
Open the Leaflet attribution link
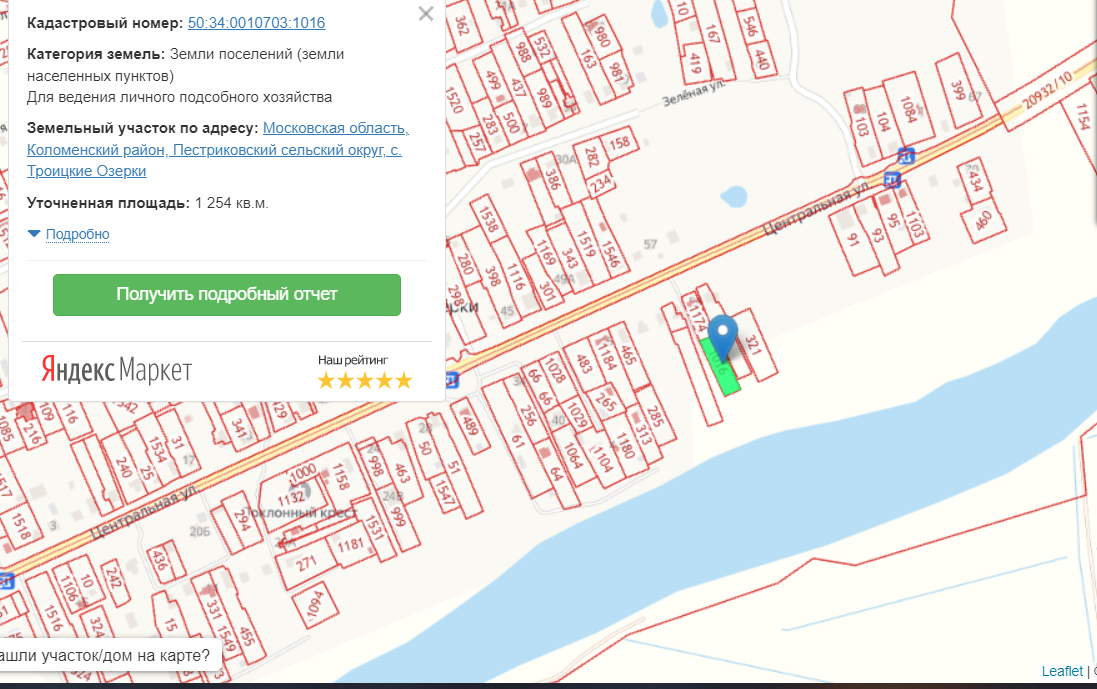click(1061, 671)
